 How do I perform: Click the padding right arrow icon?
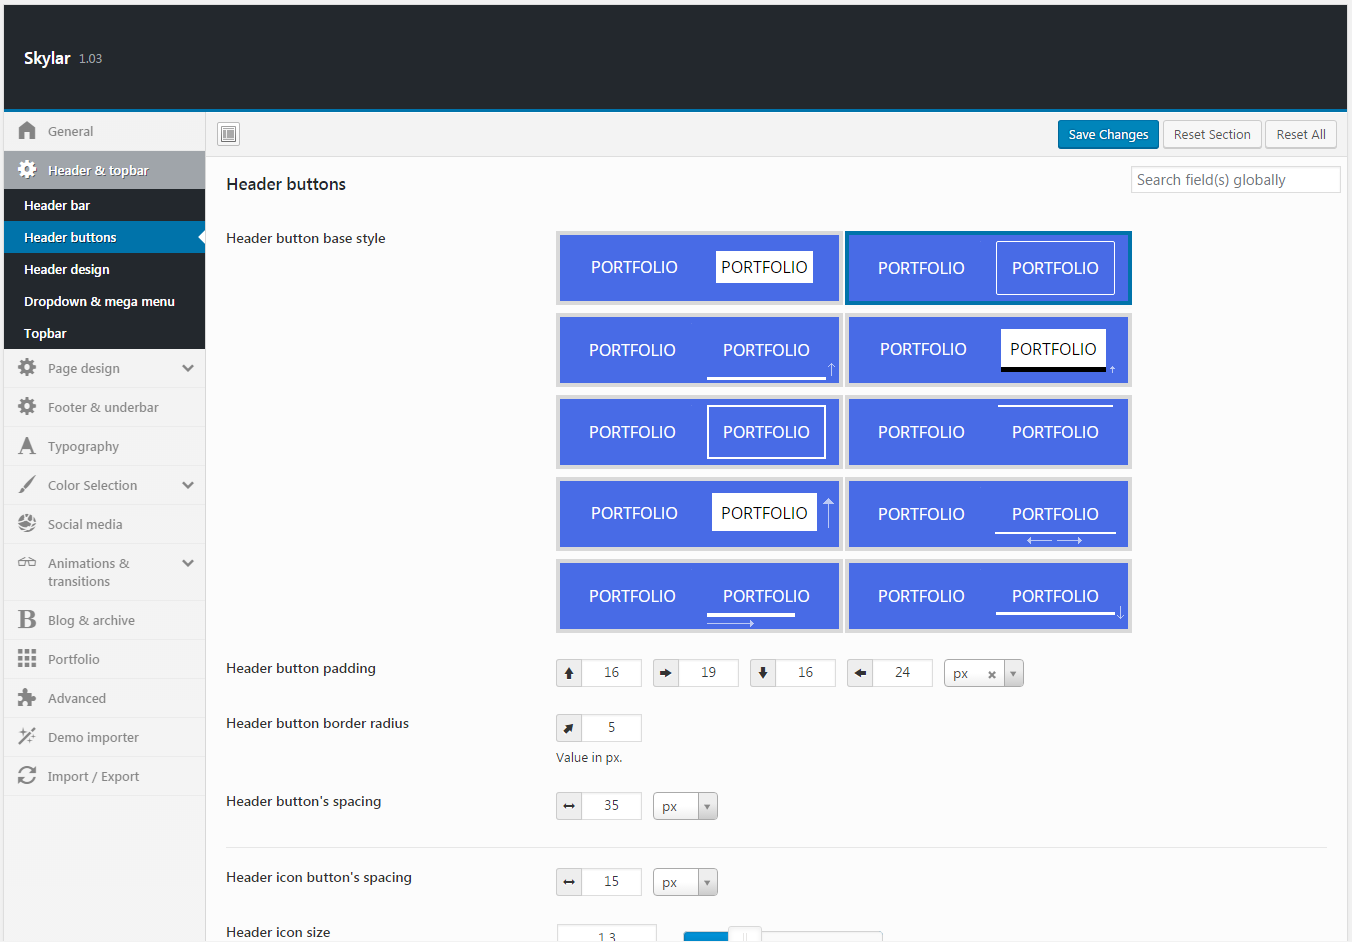coord(666,673)
